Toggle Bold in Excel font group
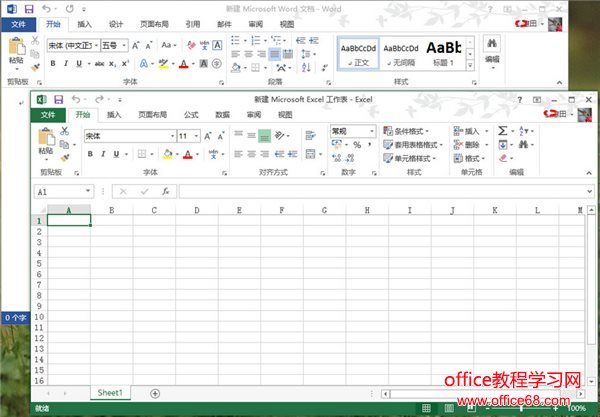The width and height of the screenshot is (600, 417). pyautogui.click(x=90, y=154)
